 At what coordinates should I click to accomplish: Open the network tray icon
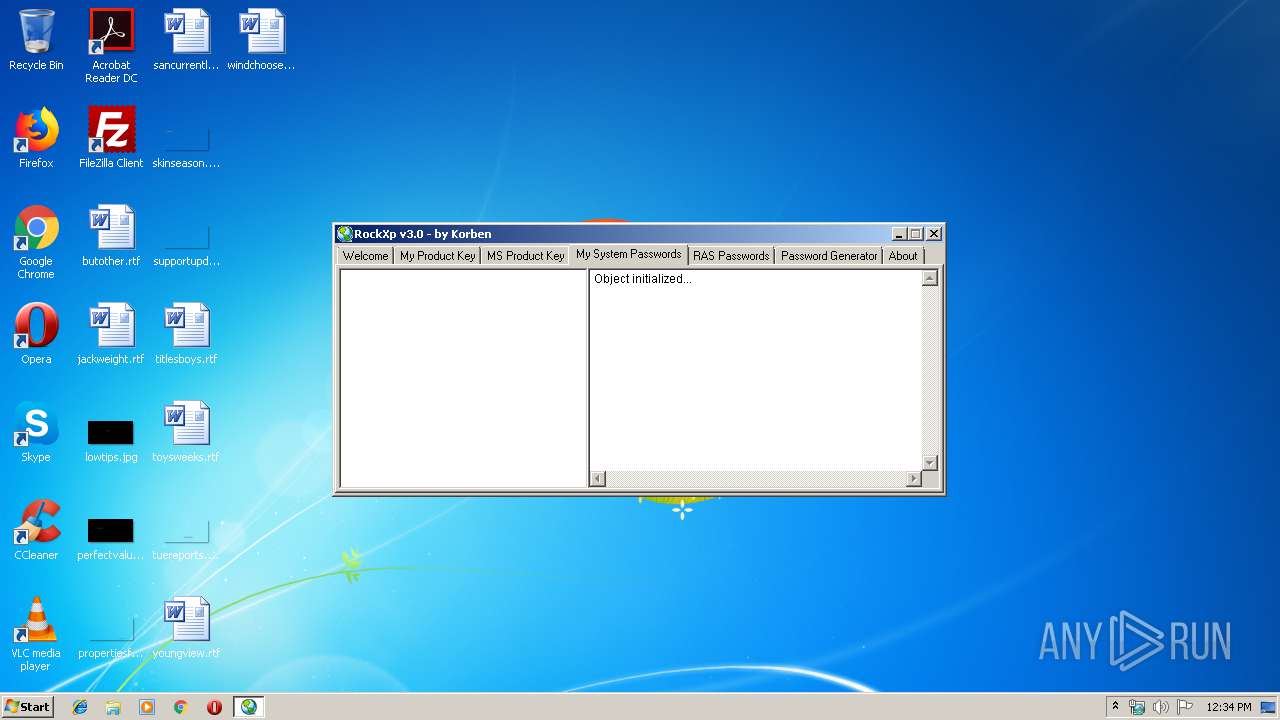click(1137, 707)
